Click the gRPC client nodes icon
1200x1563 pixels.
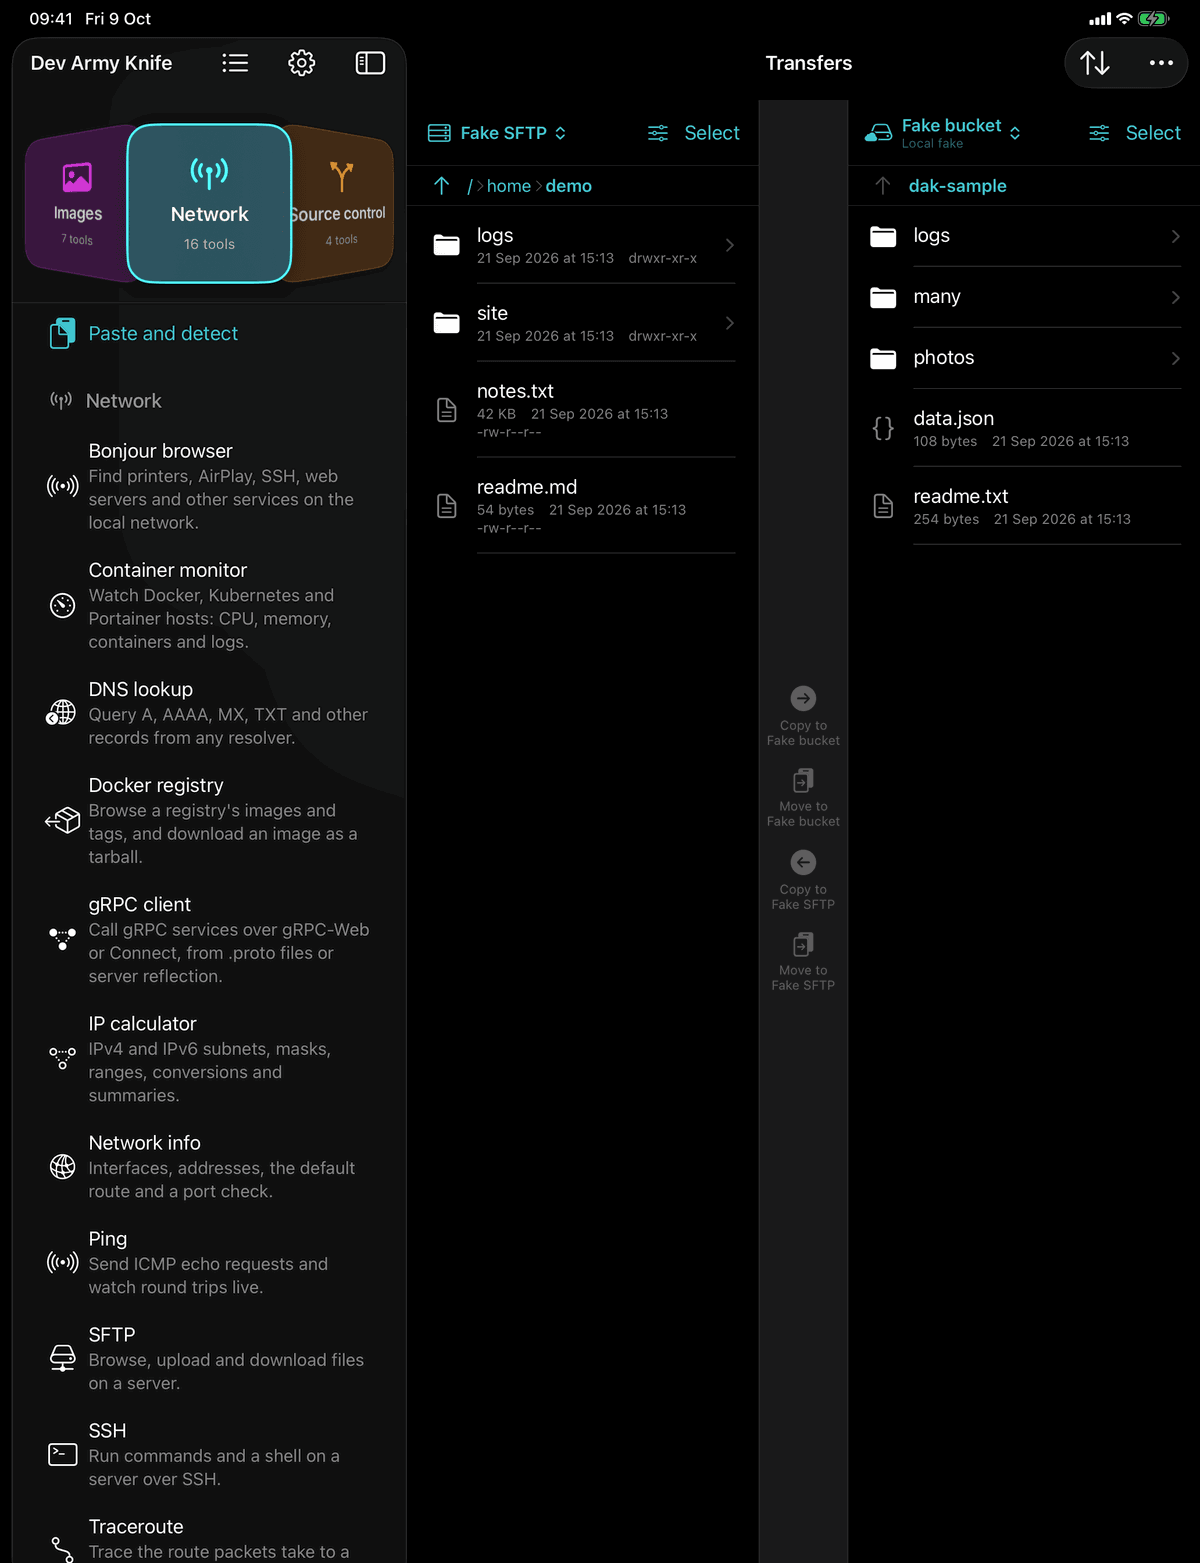[x=62, y=938]
